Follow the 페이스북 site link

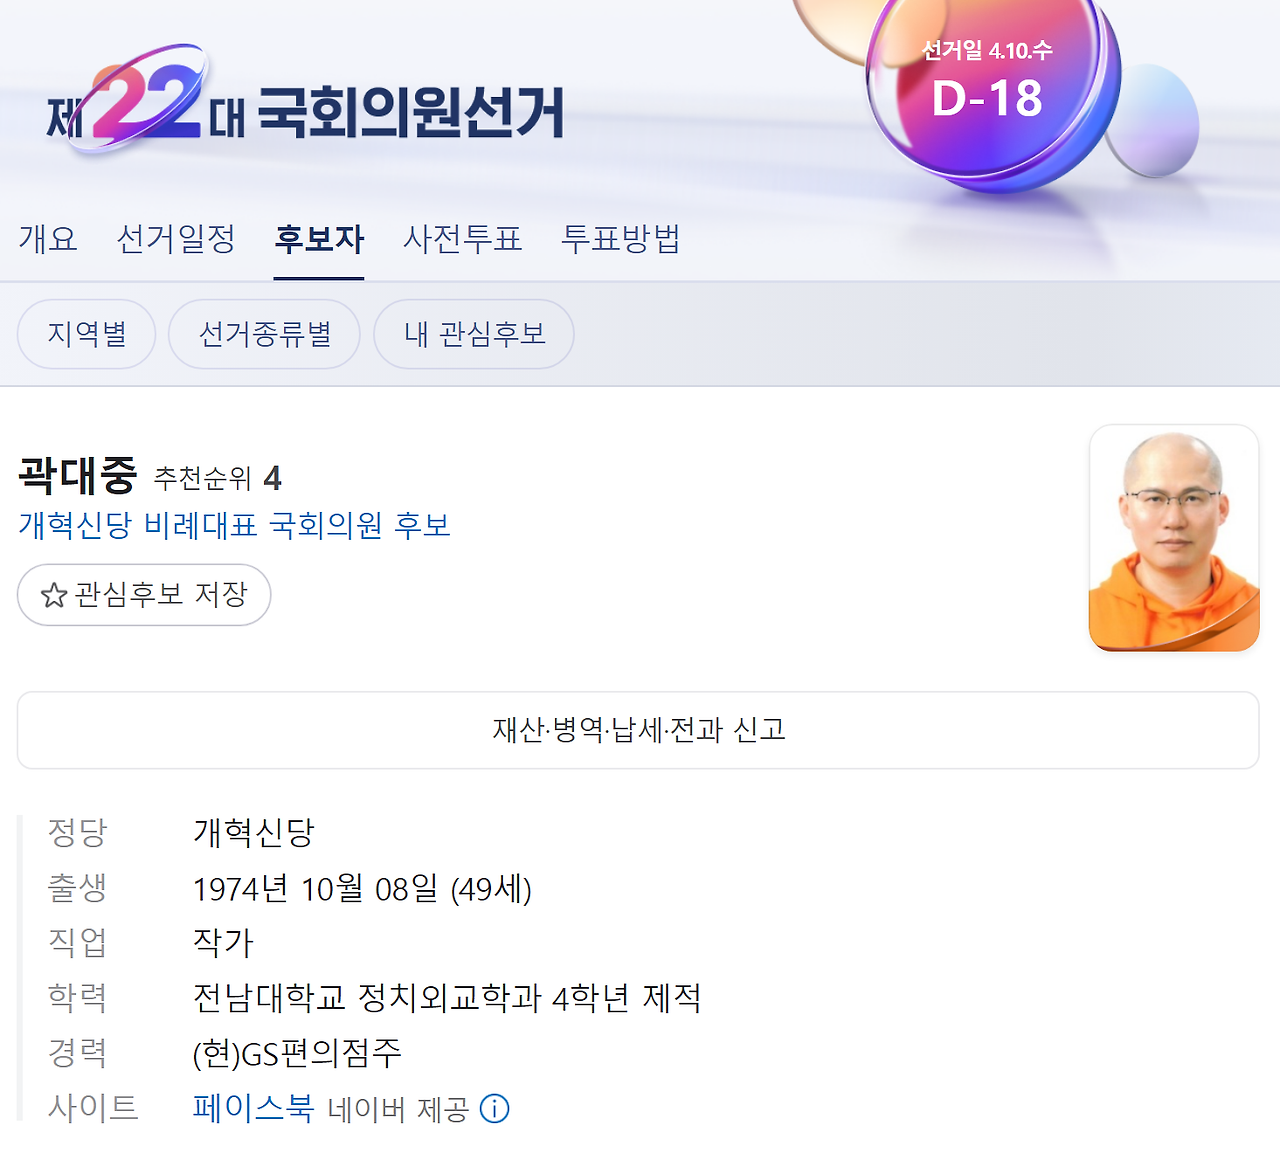tap(254, 1107)
